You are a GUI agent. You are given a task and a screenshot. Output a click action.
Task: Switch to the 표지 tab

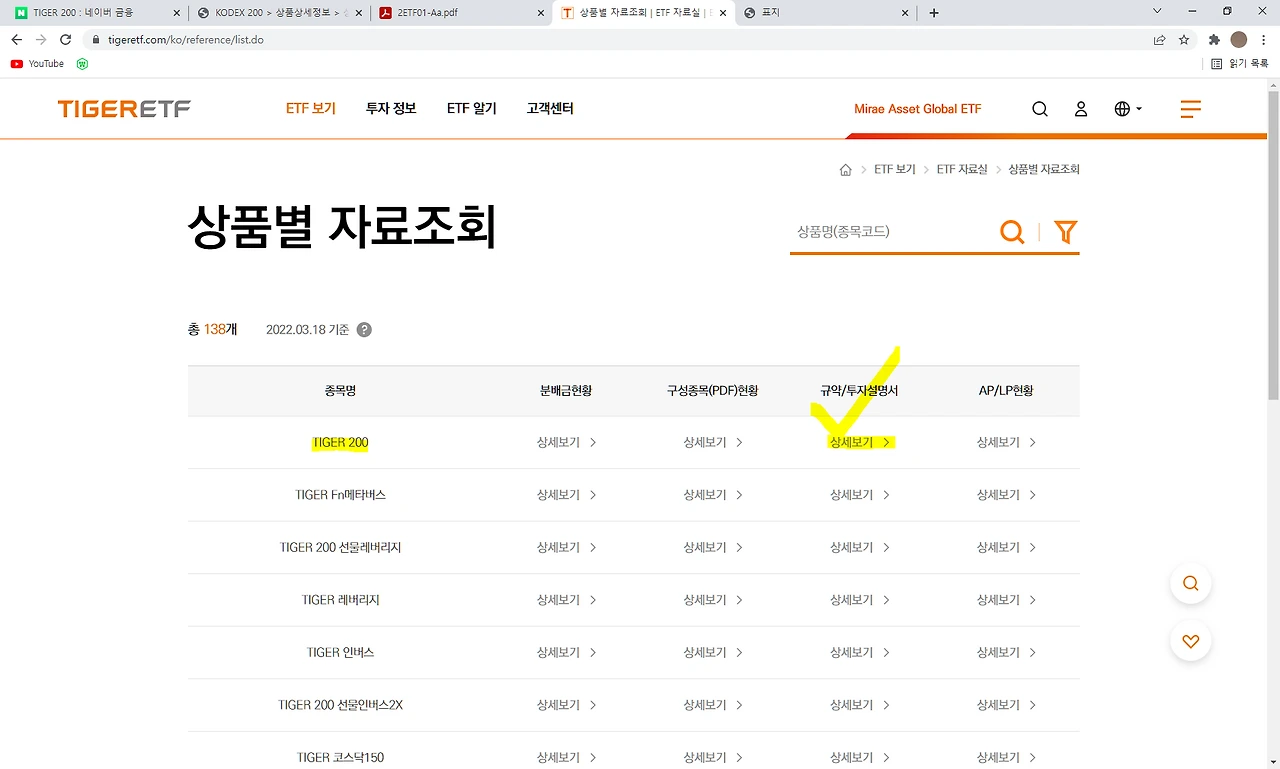pos(825,13)
